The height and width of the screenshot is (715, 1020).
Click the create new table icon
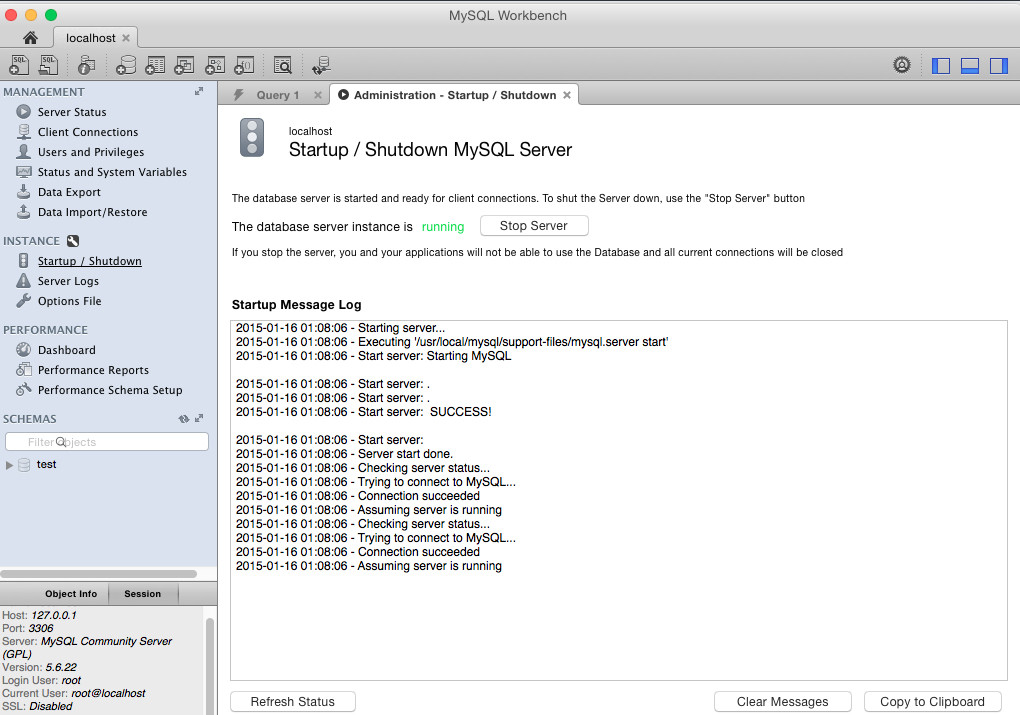pyautogui.click(x=155, y=66)
